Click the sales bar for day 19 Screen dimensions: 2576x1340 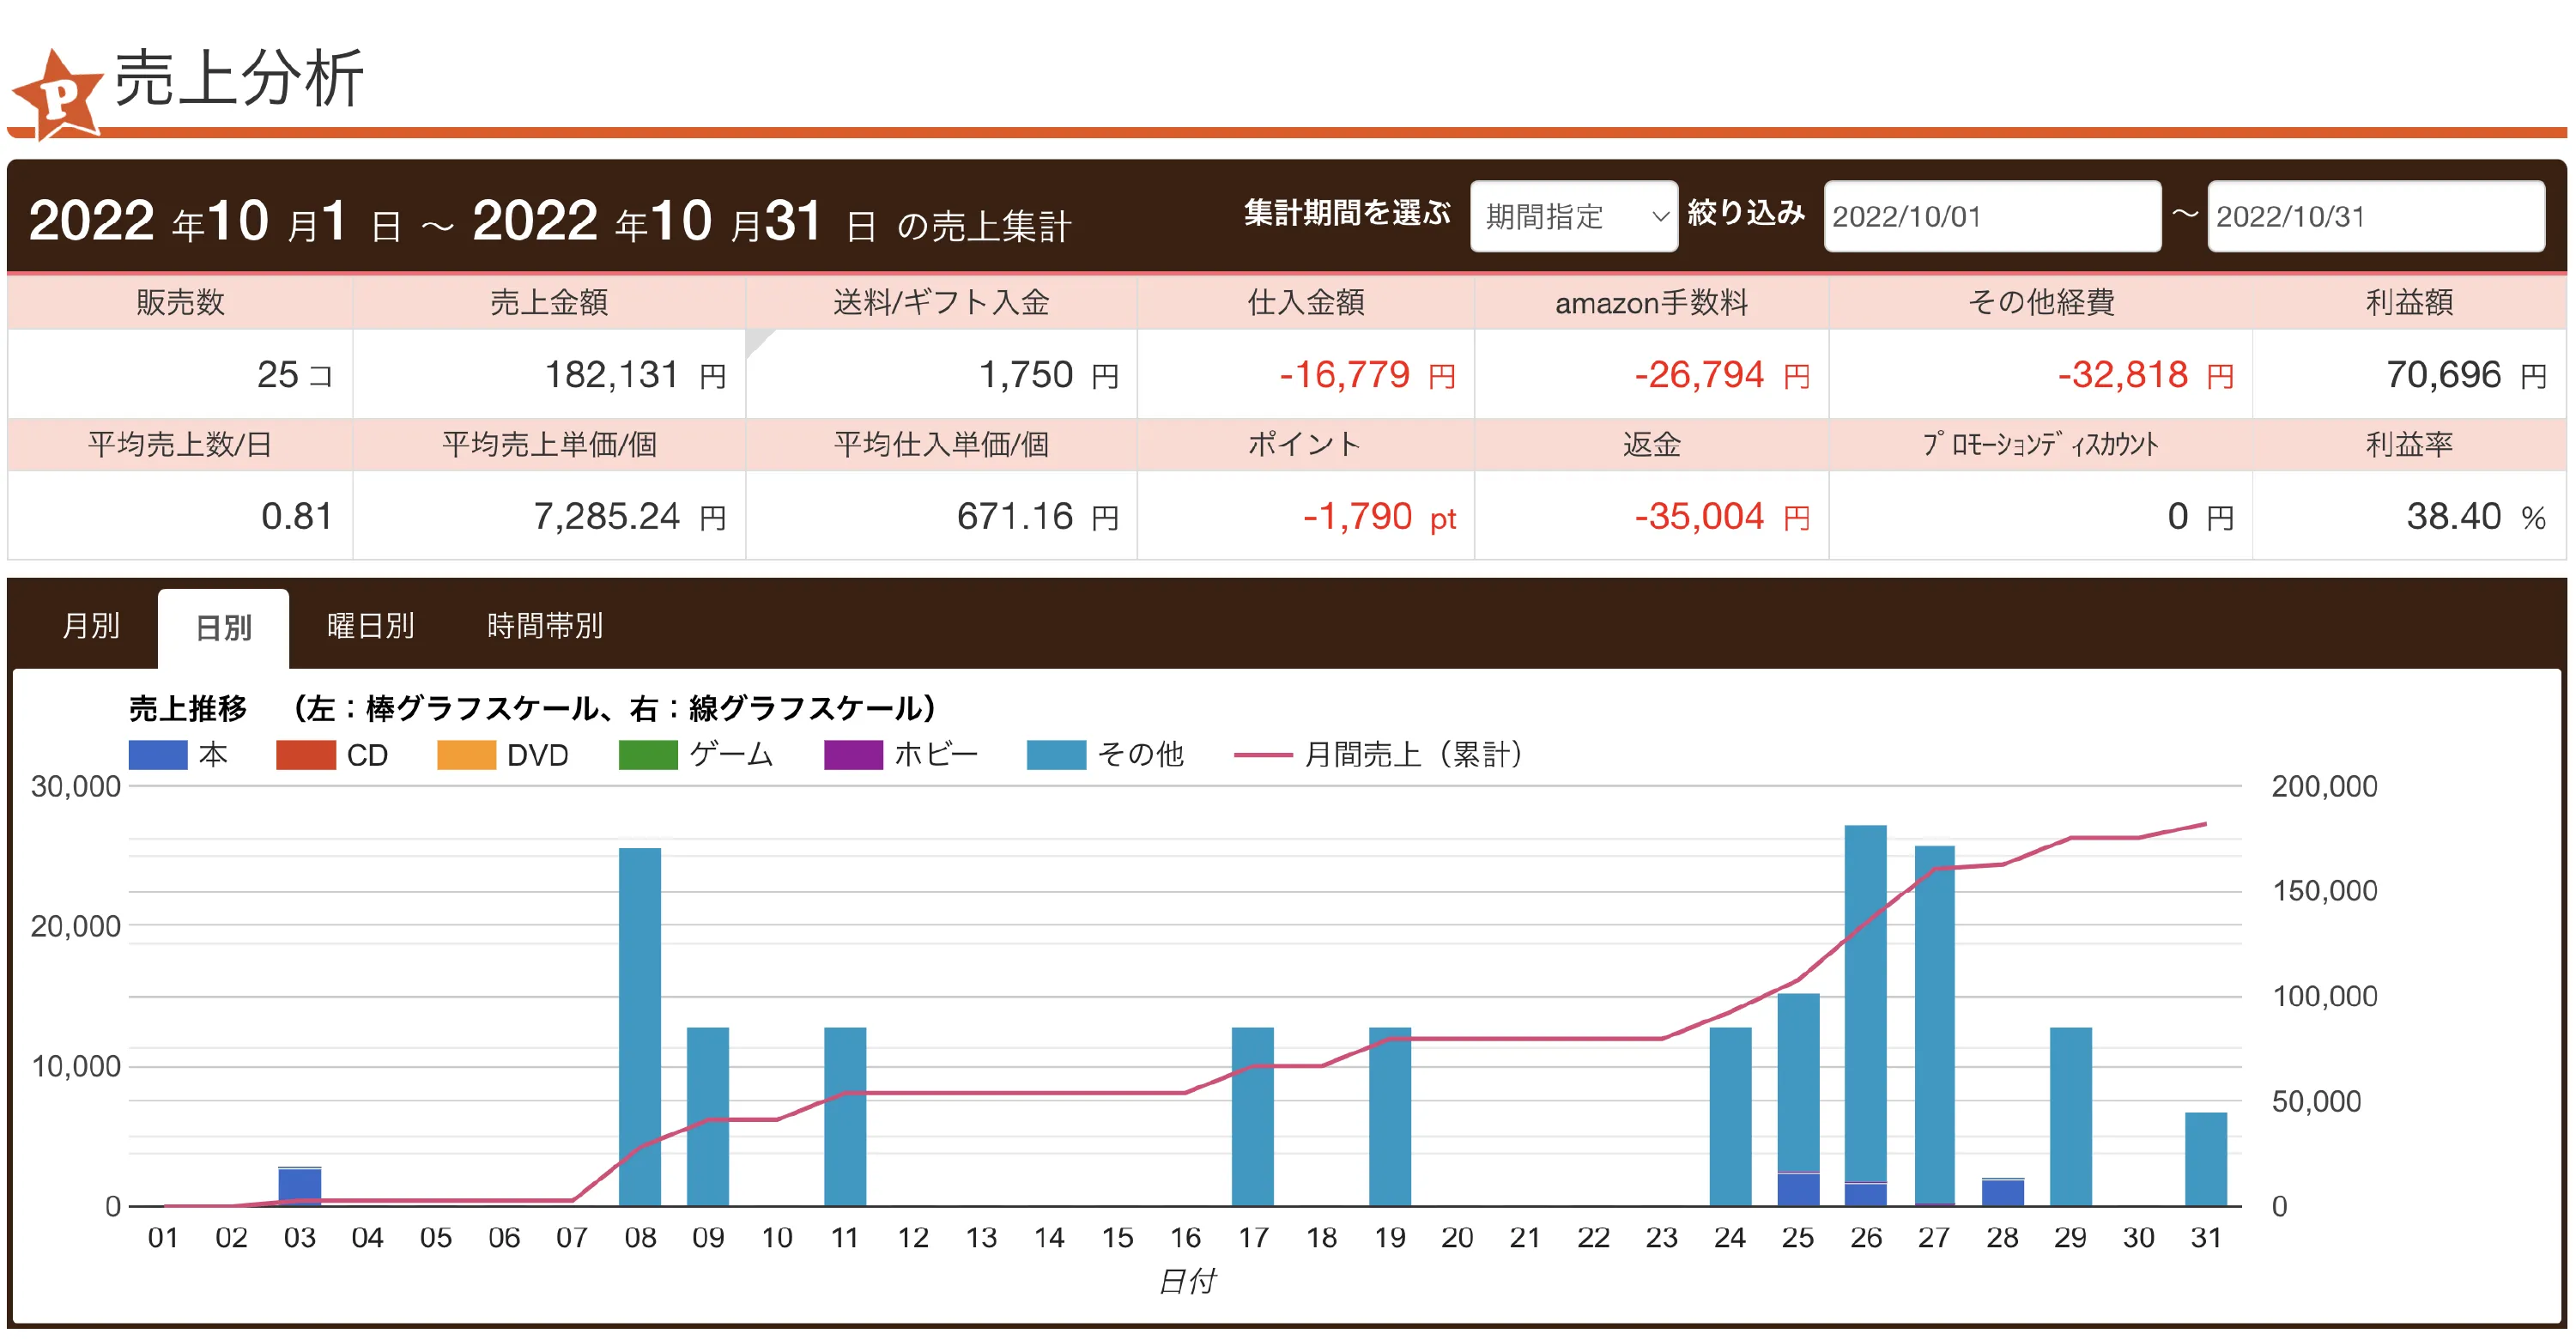pos(1390,1117)
